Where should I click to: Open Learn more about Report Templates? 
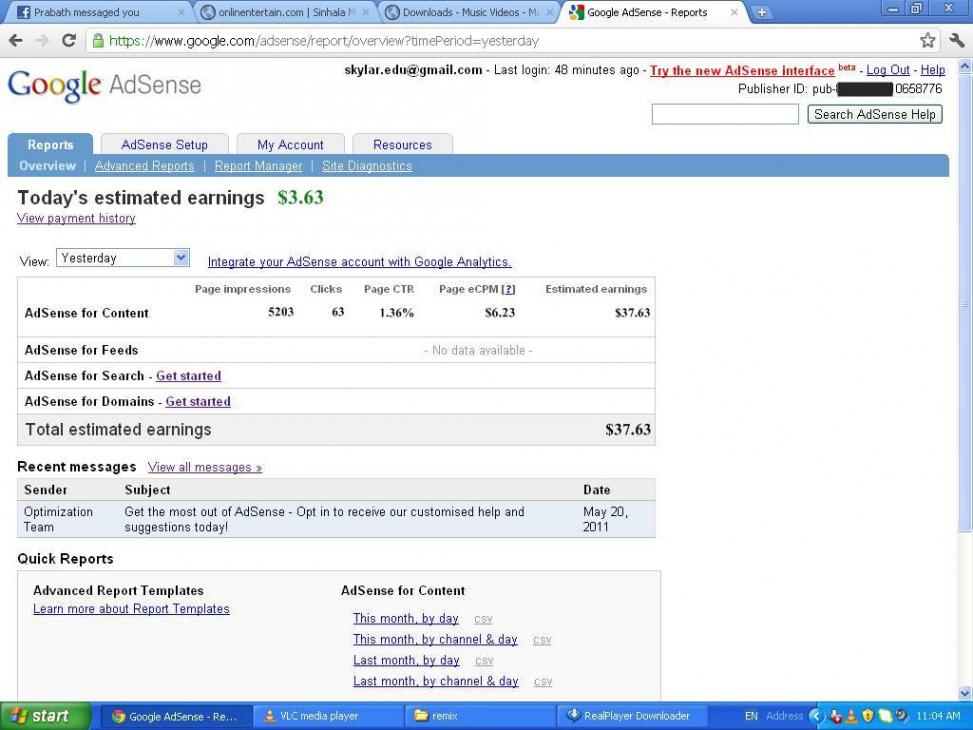click(131, 609)
